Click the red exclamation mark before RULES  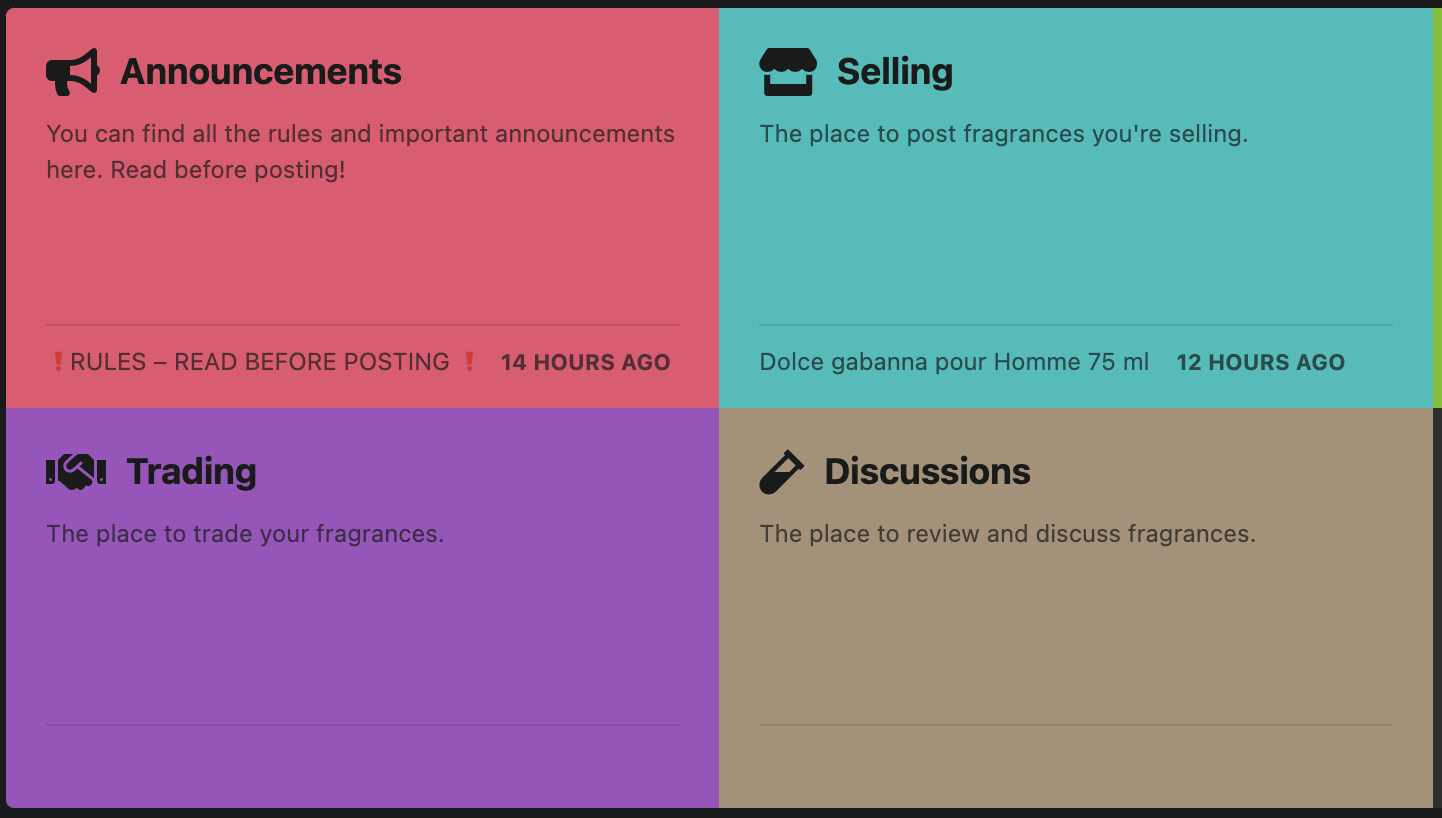(57, 362)
